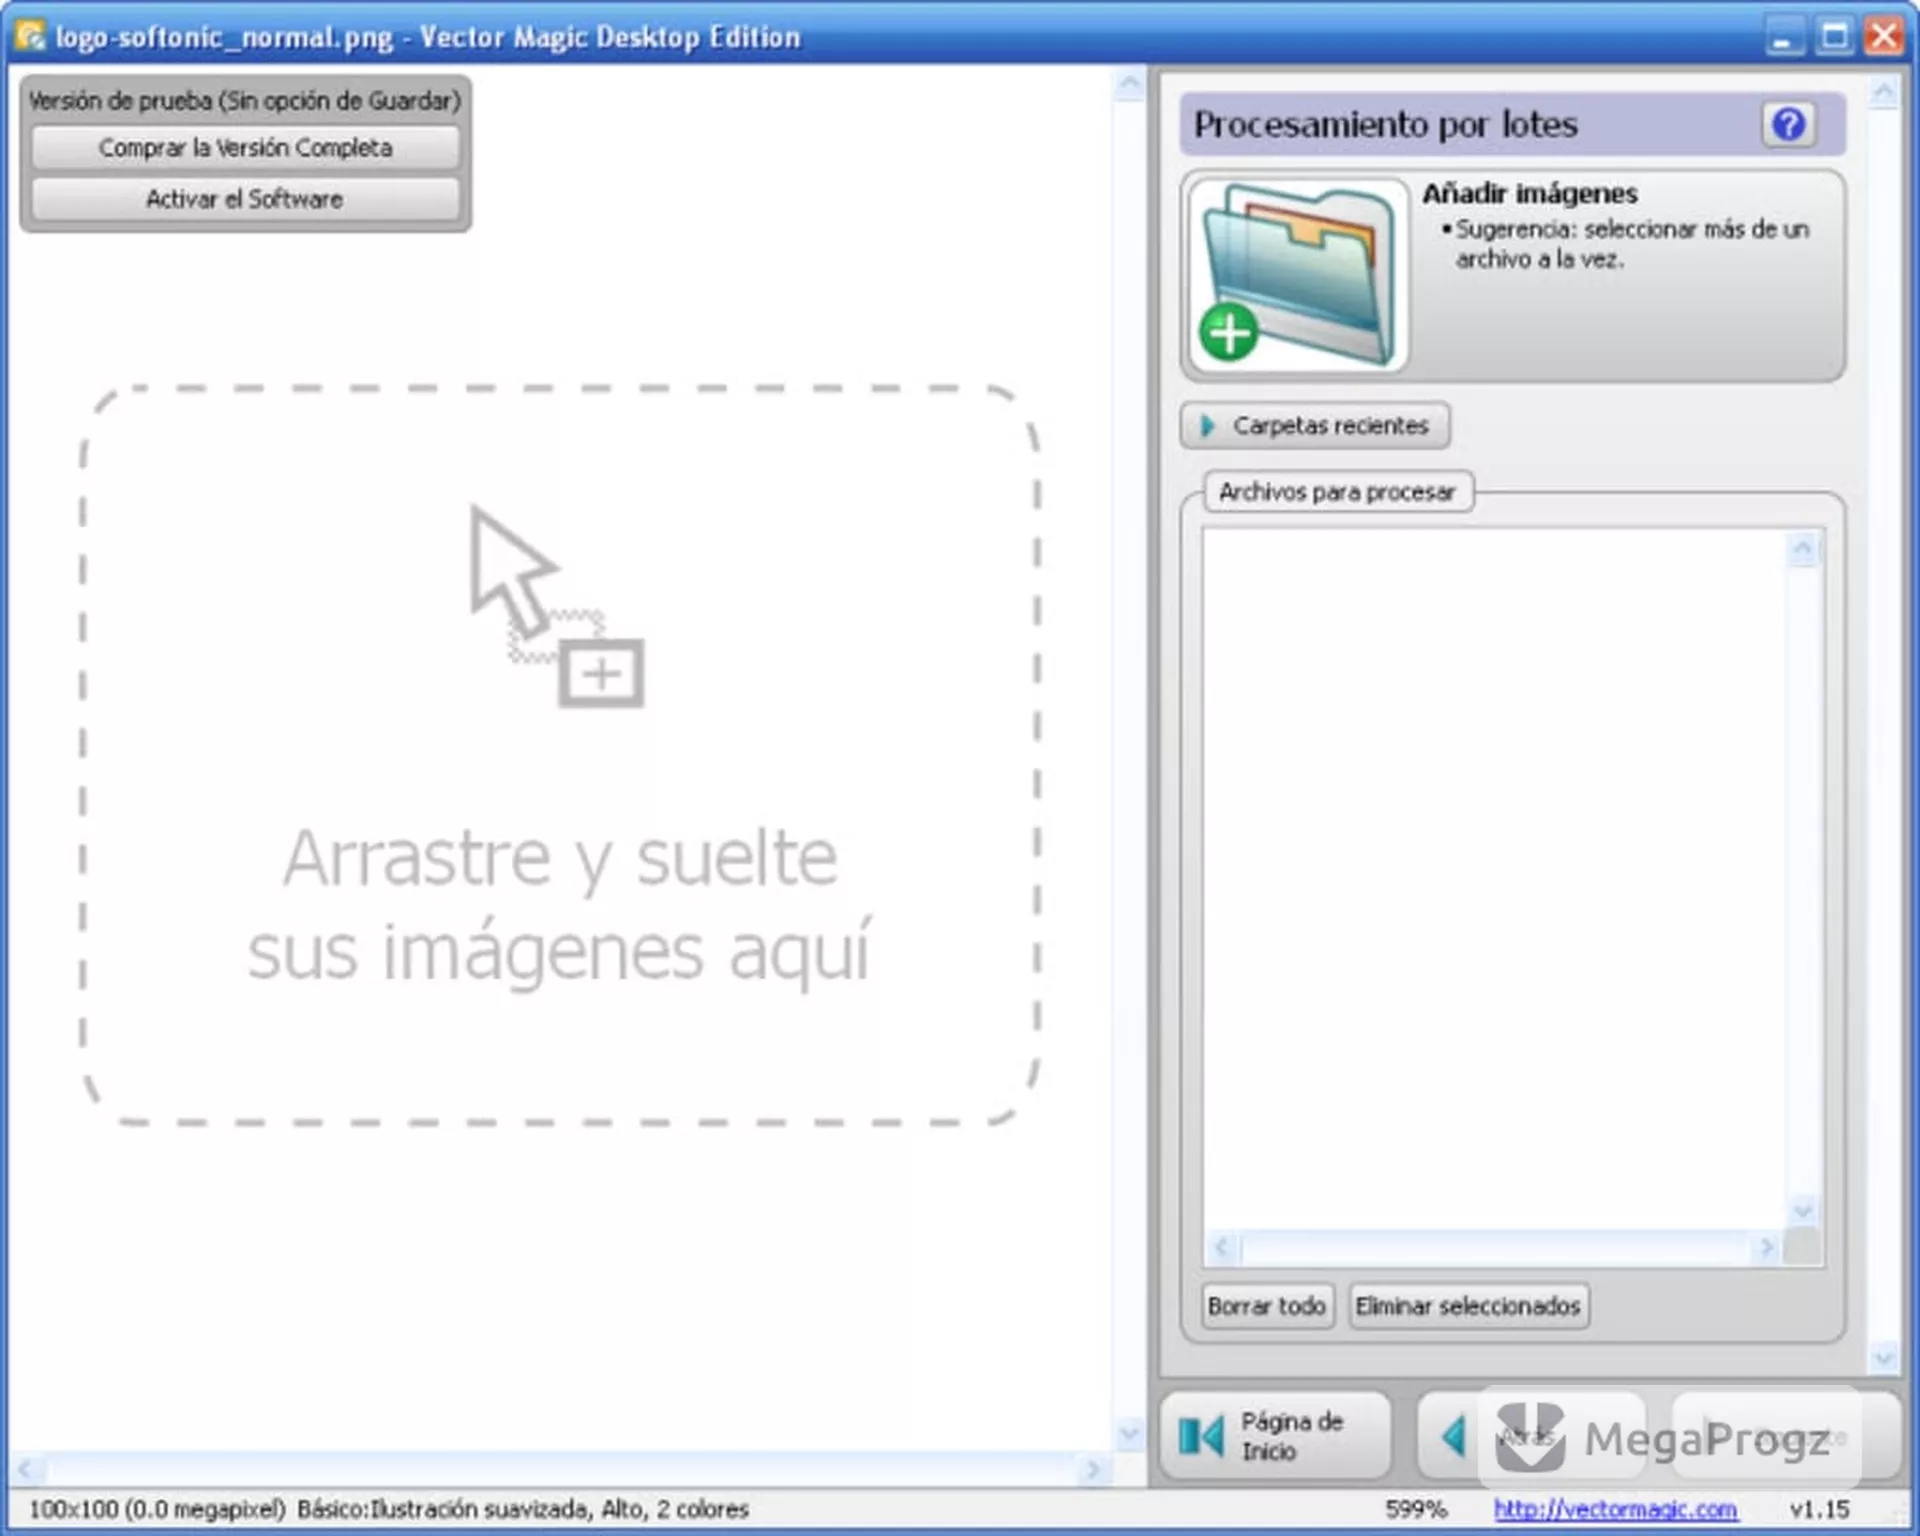Click the canvas vertical scrollbar up arrow
1920x1536 pixels.
pos(1129,84)
